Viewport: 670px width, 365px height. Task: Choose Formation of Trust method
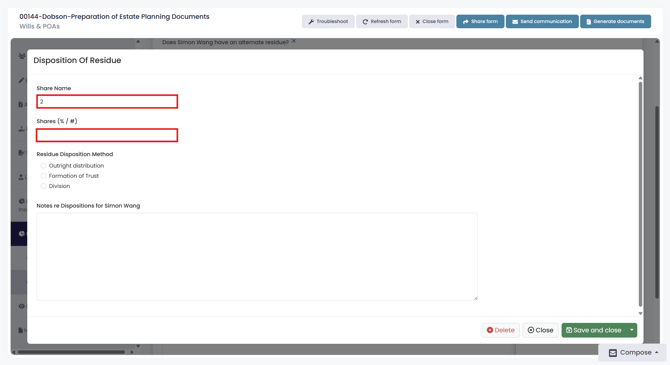[x=44, y=176]
